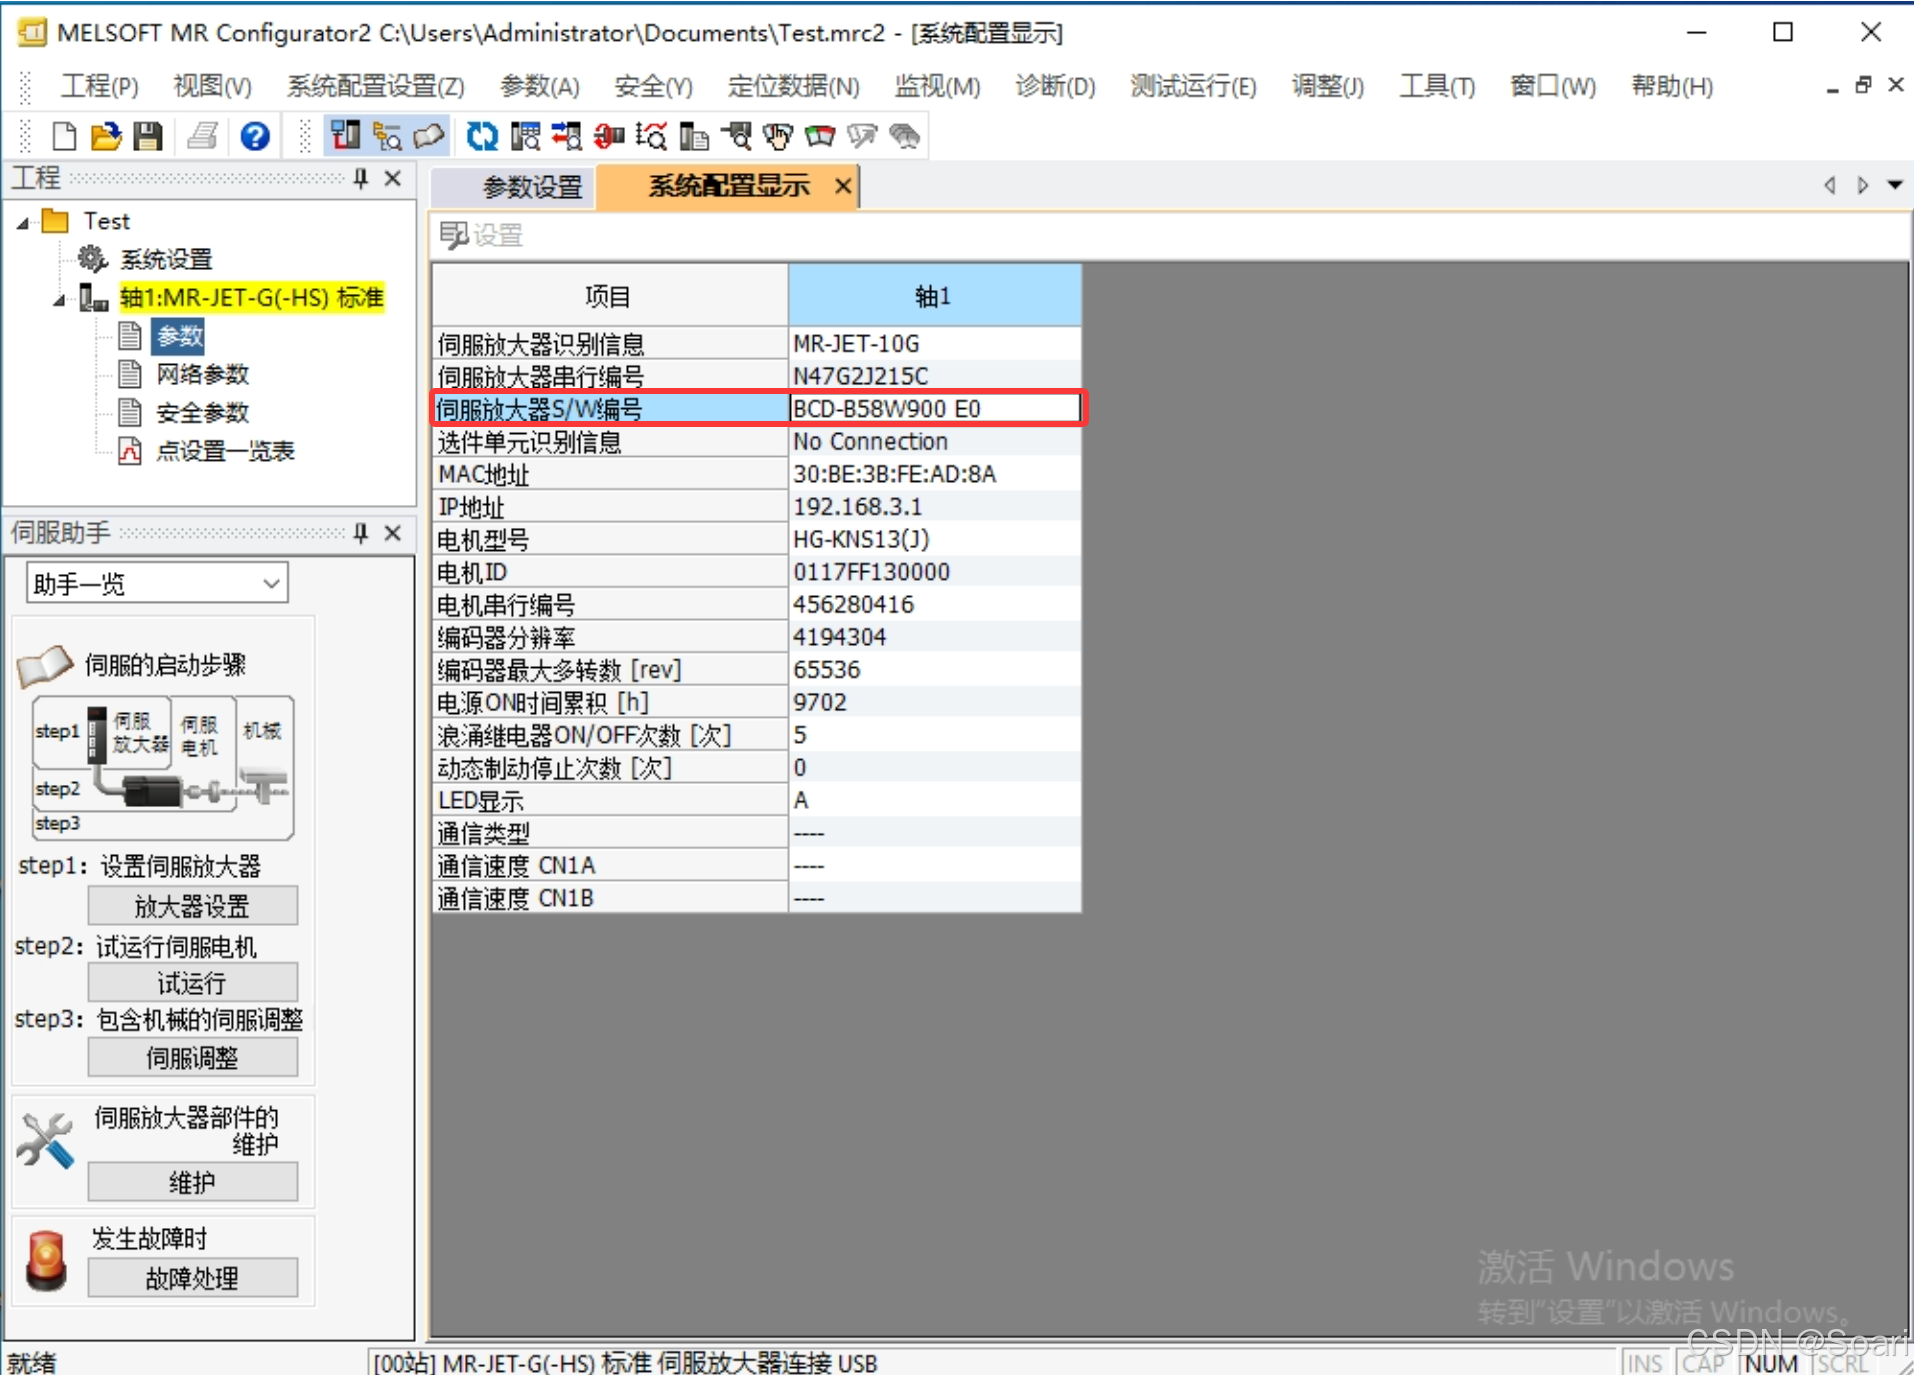Screen dimensions: 1914x1375
Task: Click the amplifier with document toolbar icon
Action: coord(693,136)
